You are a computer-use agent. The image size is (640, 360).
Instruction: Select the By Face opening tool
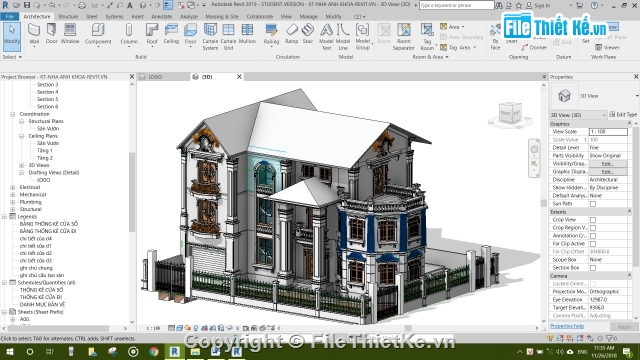point(495,37)
